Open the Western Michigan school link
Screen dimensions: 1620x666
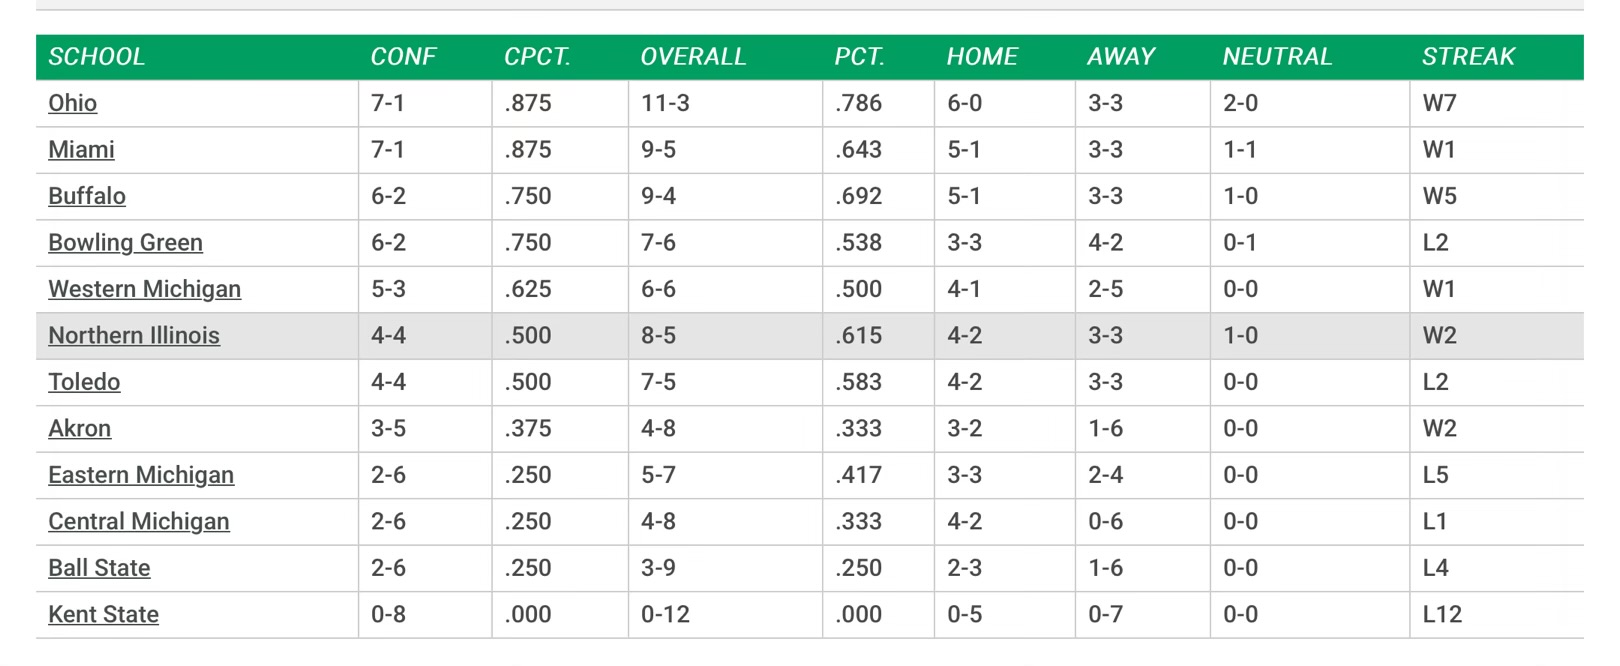(x=144, y=289)
